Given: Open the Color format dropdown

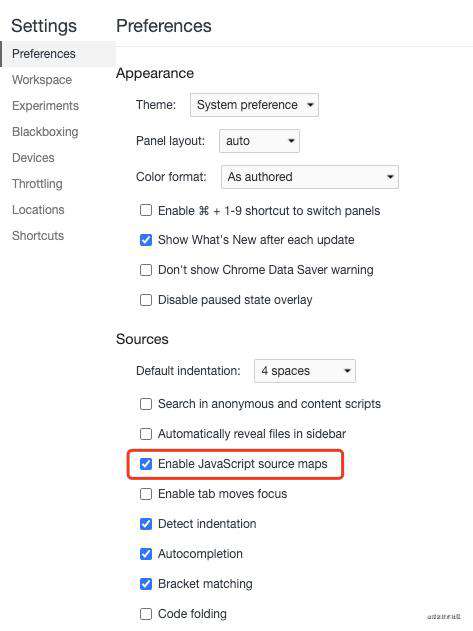Looking at the screenshot, I should coord(310,177).
